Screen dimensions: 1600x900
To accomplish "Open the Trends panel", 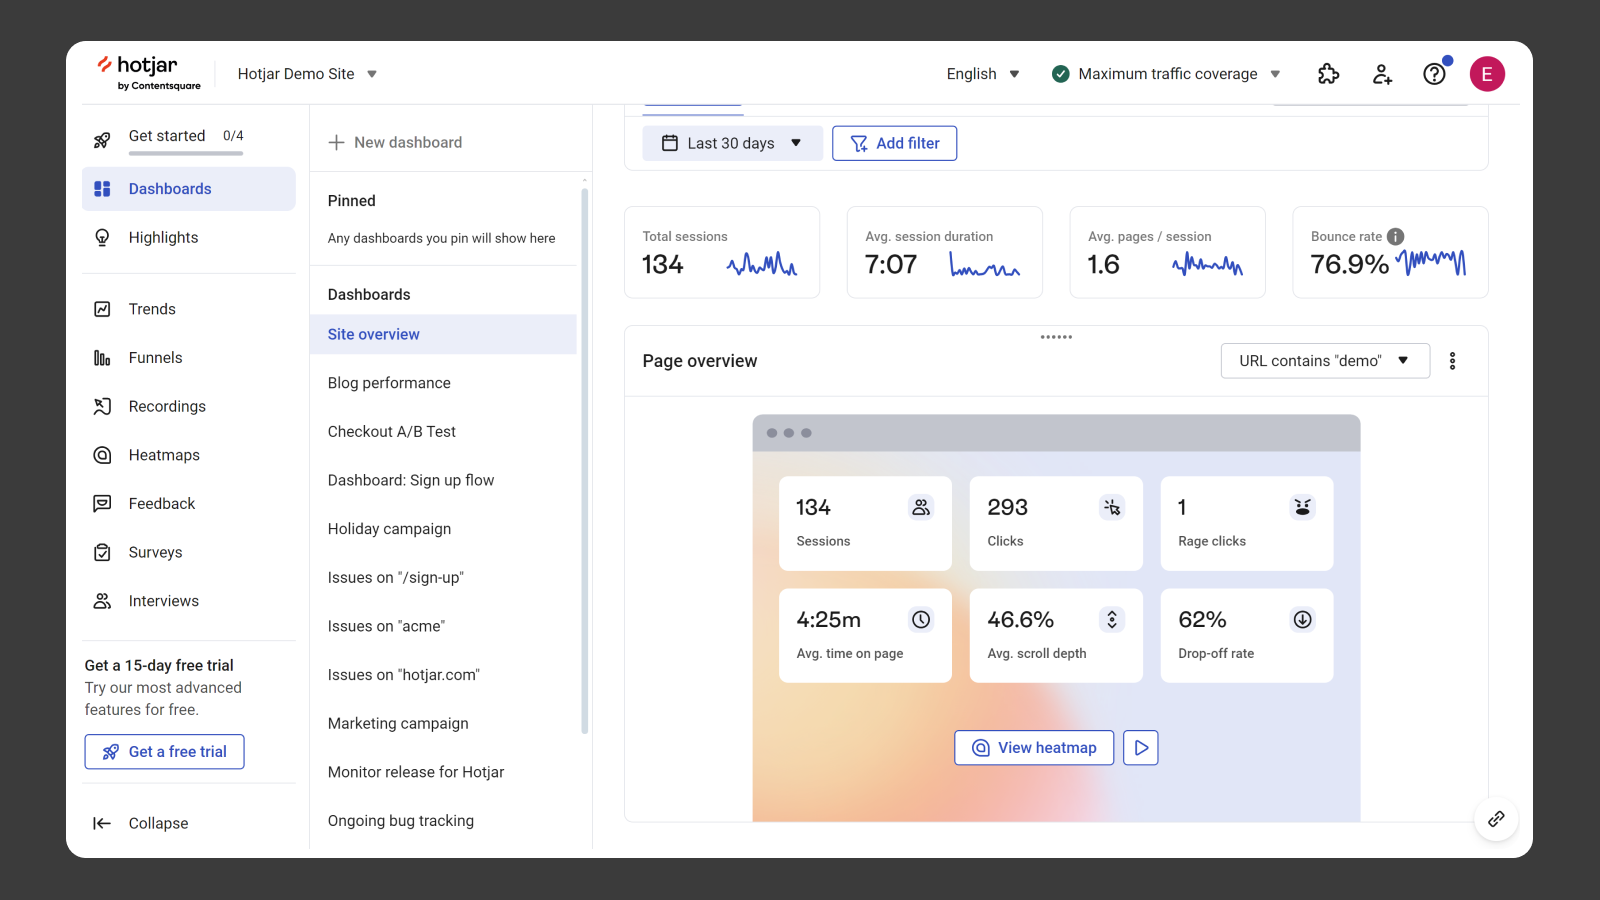I will 152,309.
